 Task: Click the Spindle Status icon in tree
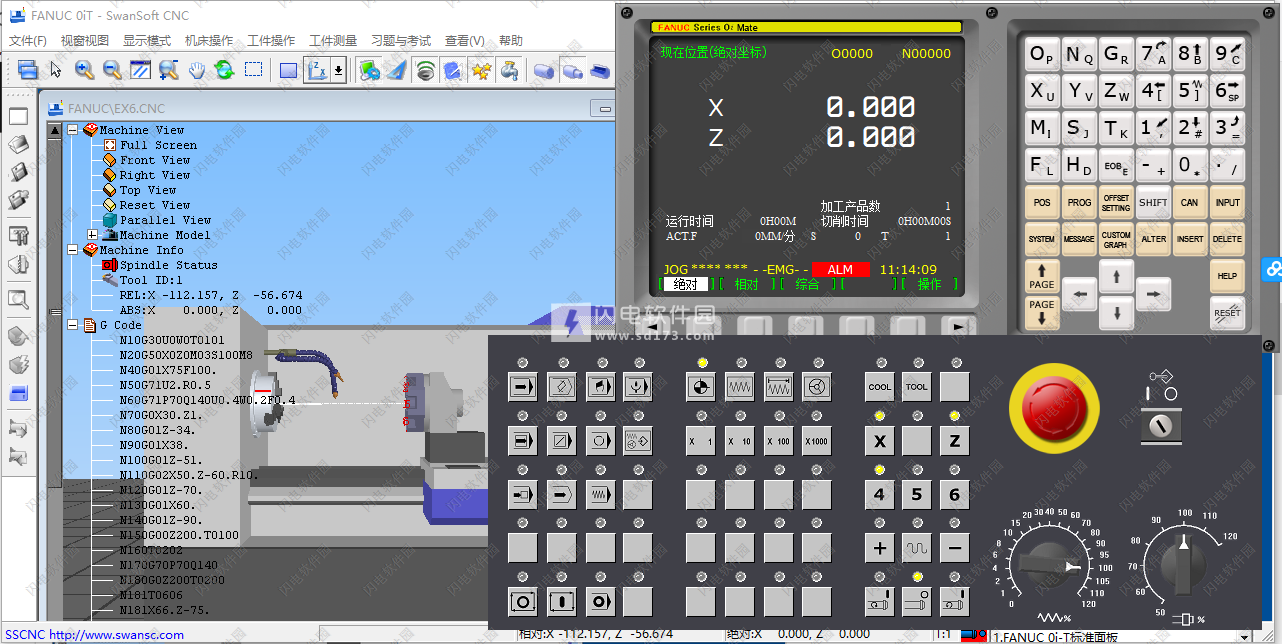point(110,265)
